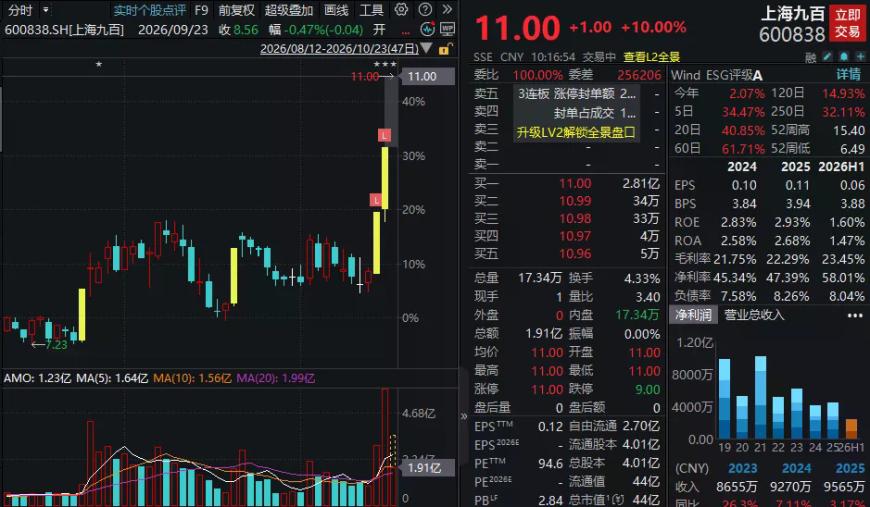Click the three-star marker above chart
The image size is (870, 507).
(385, 64)
